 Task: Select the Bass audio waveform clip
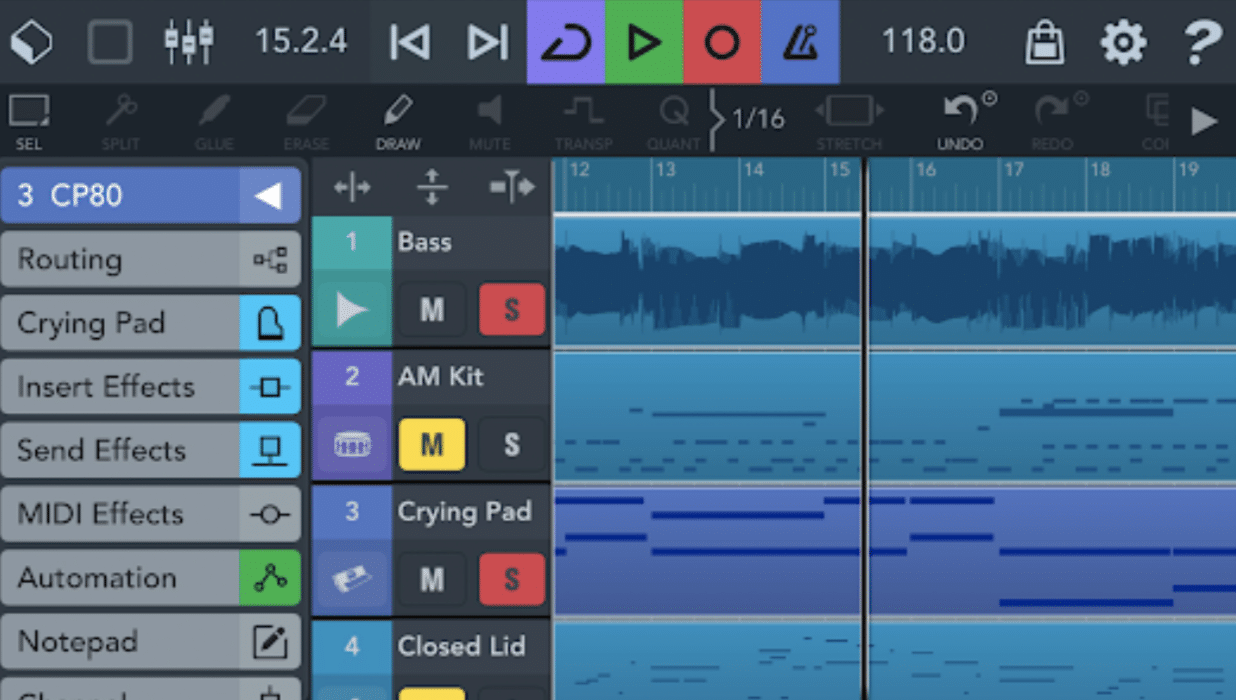click(x=894, y=282)
